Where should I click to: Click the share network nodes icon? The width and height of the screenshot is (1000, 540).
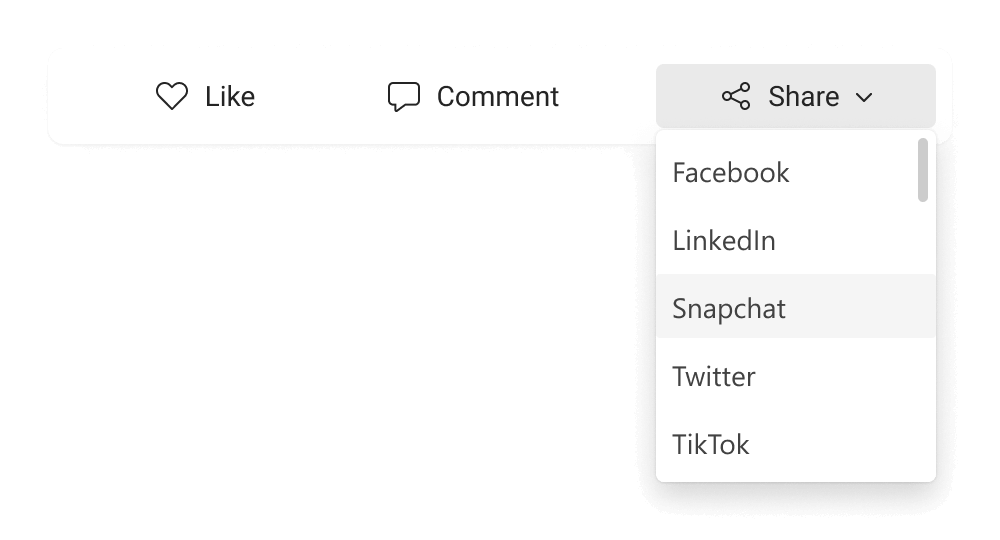click(736, 97)
